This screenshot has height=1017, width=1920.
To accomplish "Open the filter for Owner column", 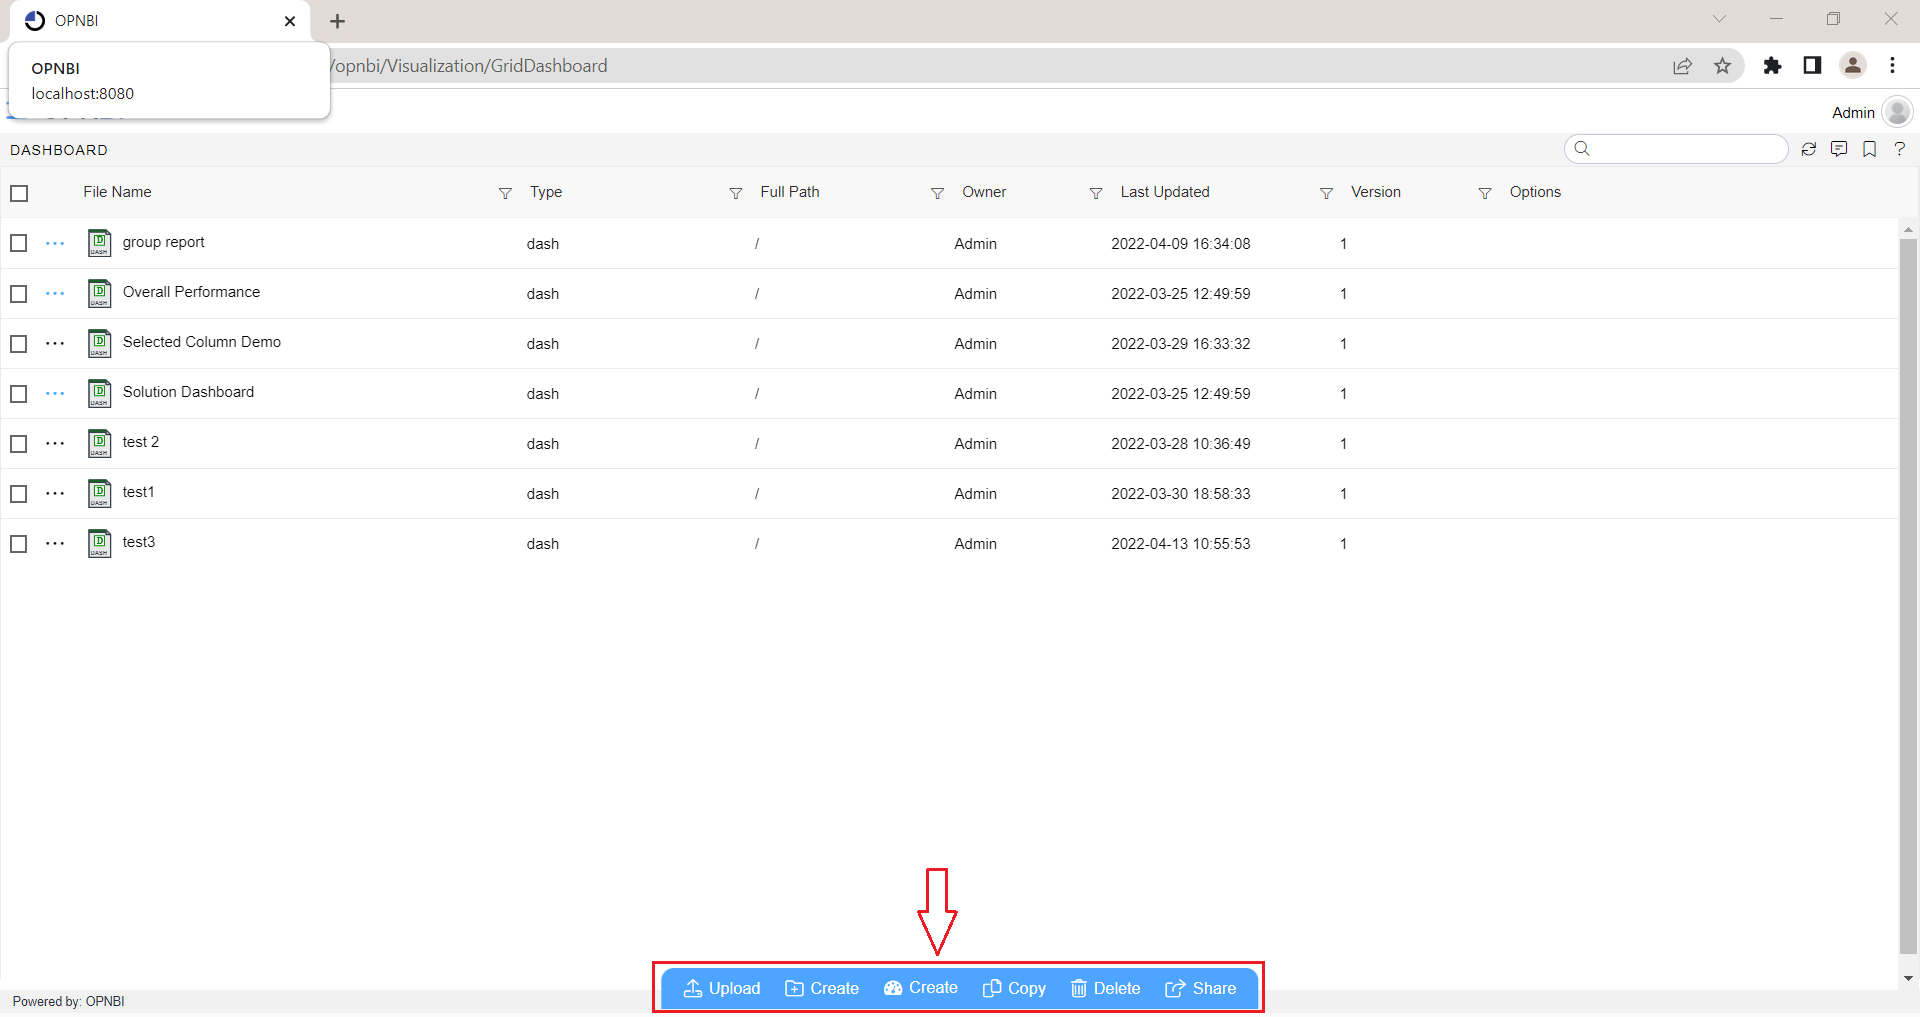I will pos(1096,193).
